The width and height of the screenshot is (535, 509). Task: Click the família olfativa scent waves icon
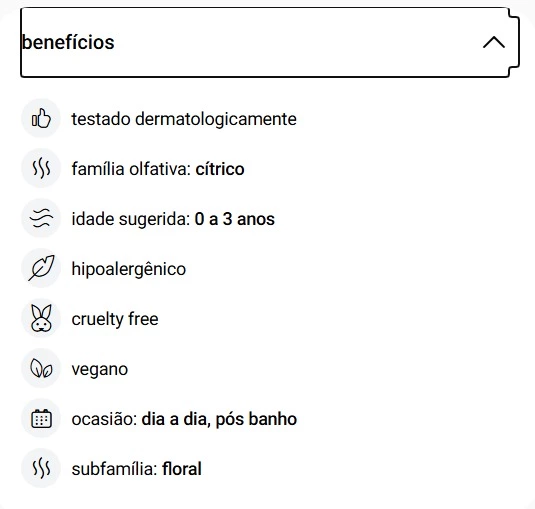pos(41,168)
